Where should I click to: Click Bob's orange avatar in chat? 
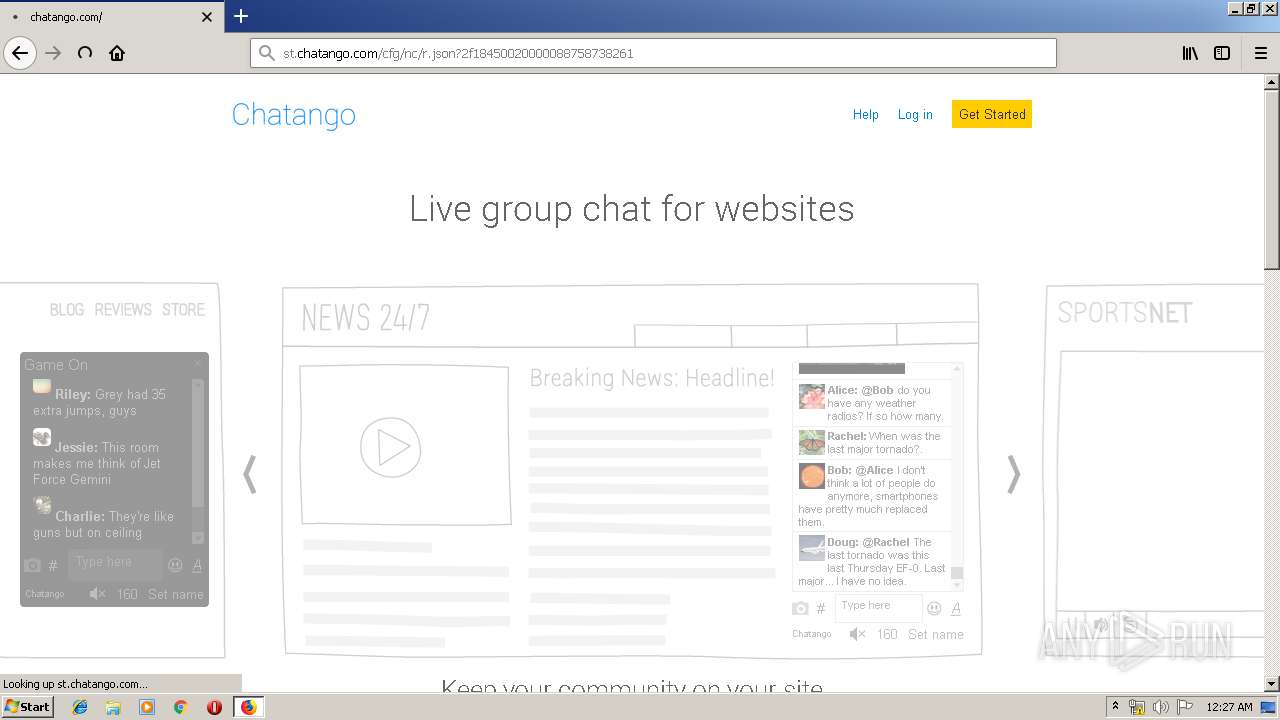click(x=811, y=476)
